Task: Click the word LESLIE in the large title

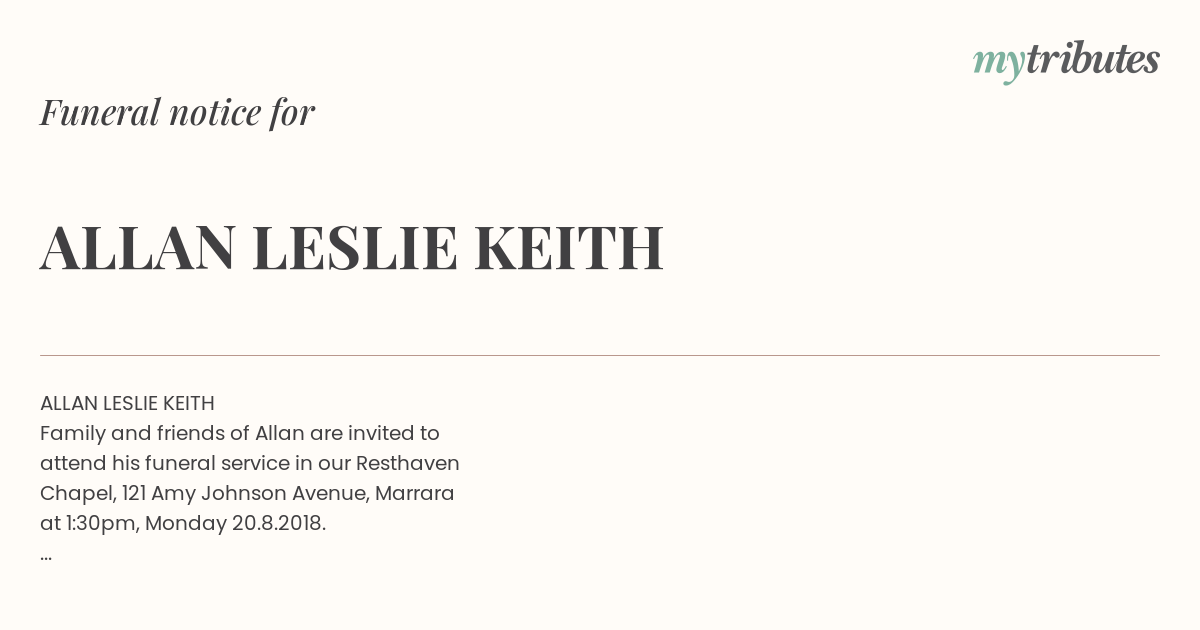Action: pos(354,248)
